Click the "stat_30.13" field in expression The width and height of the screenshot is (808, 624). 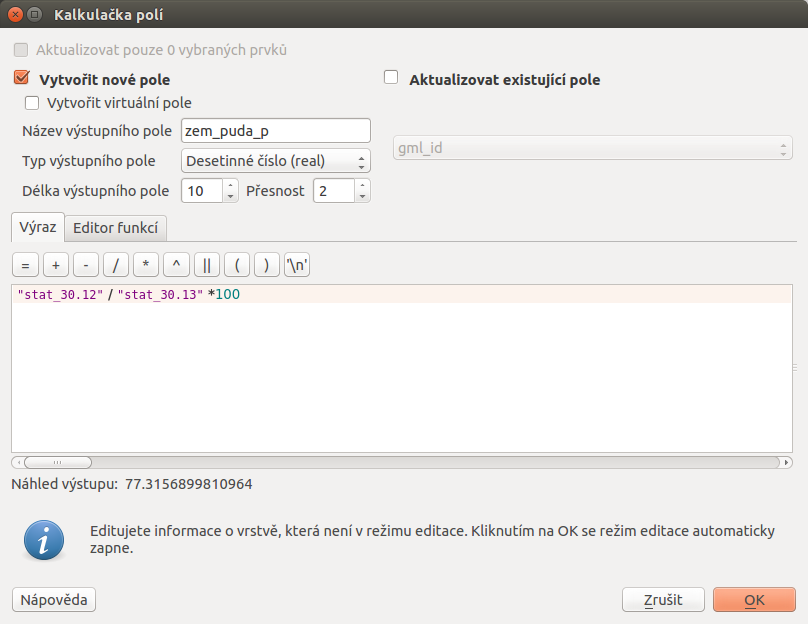point(160,295)
